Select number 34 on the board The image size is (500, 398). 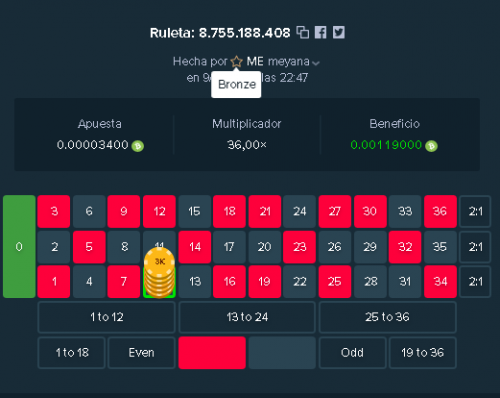(x=440, y=282)
